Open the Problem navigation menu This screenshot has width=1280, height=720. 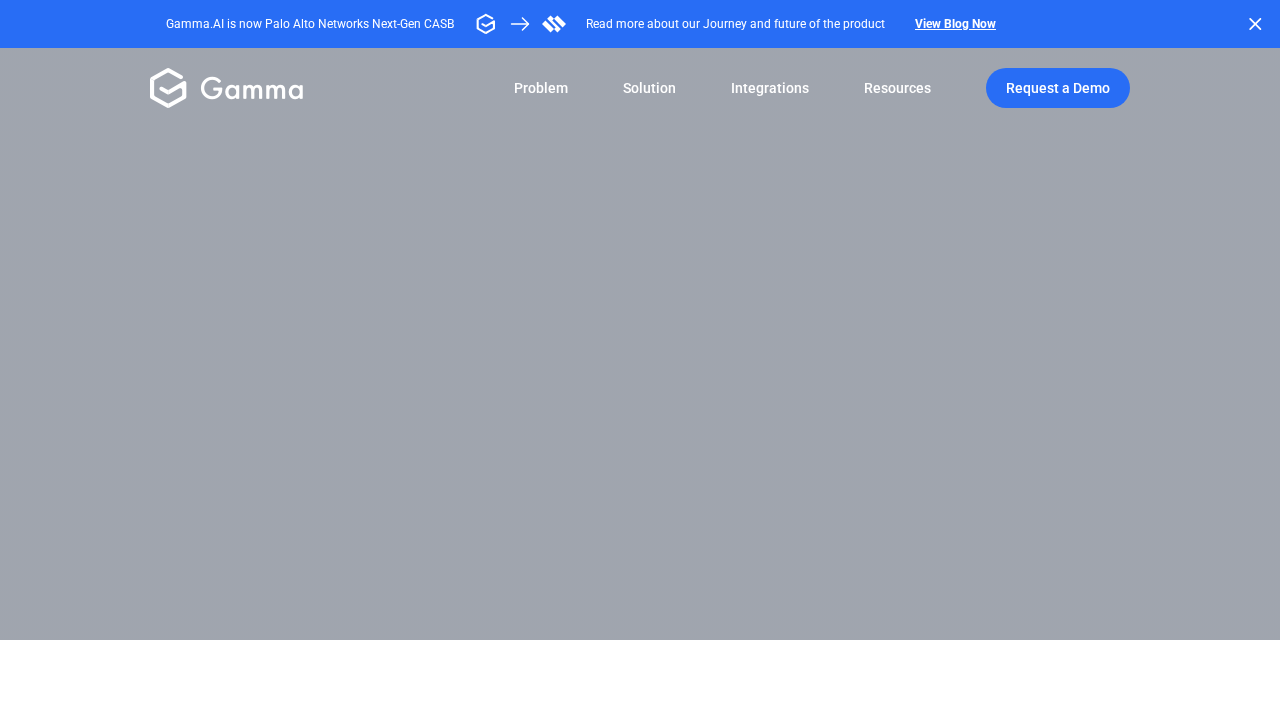tap(540, 88)
